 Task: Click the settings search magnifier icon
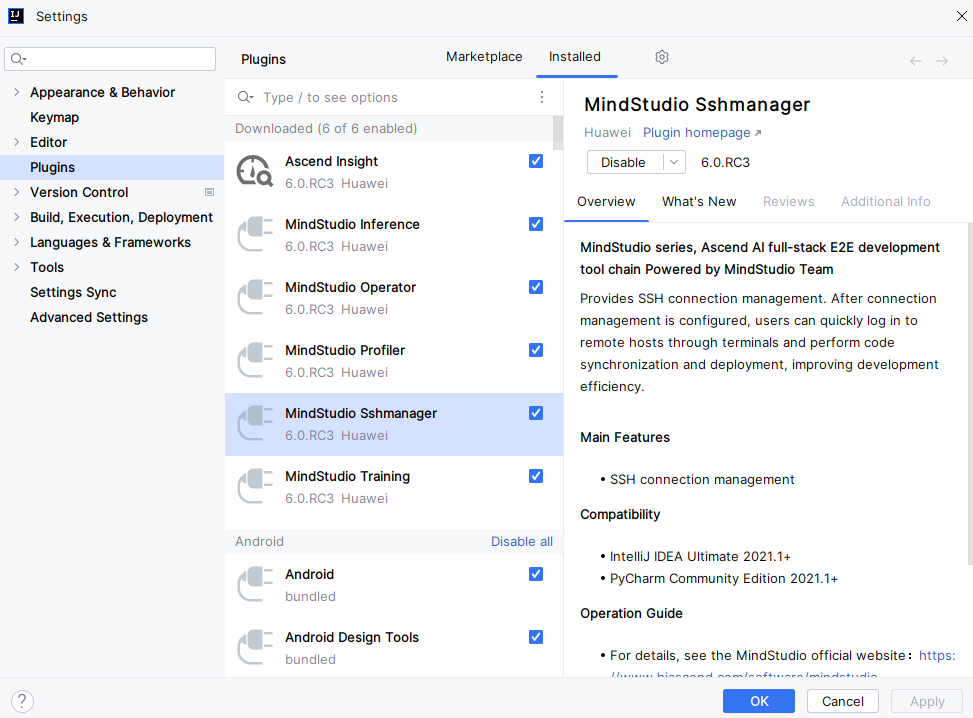tap(18, 59)
